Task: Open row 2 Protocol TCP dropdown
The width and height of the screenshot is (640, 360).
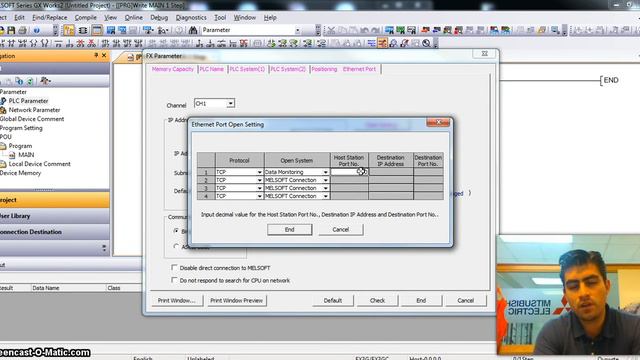Action: pyautogui.click(x=259, y=180)
